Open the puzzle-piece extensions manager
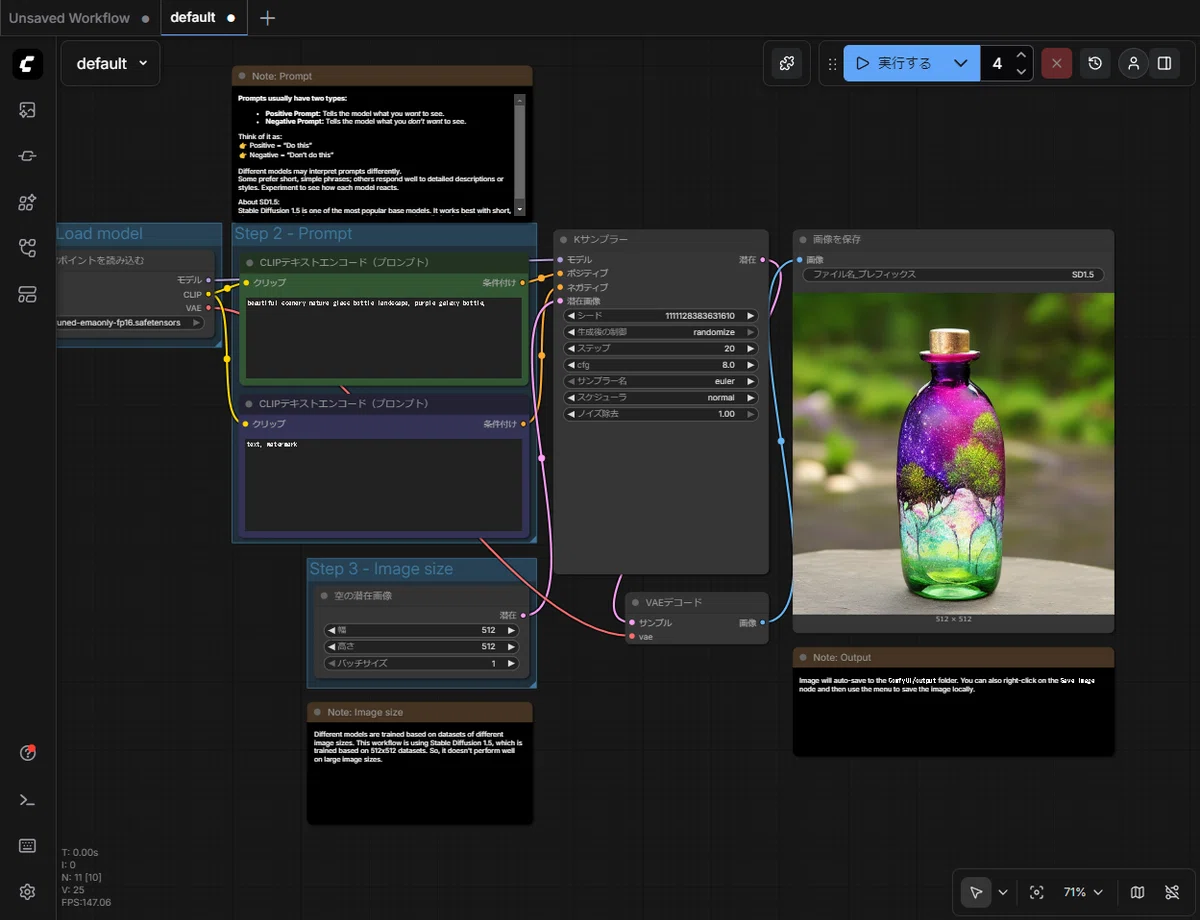 pos(787,63)
